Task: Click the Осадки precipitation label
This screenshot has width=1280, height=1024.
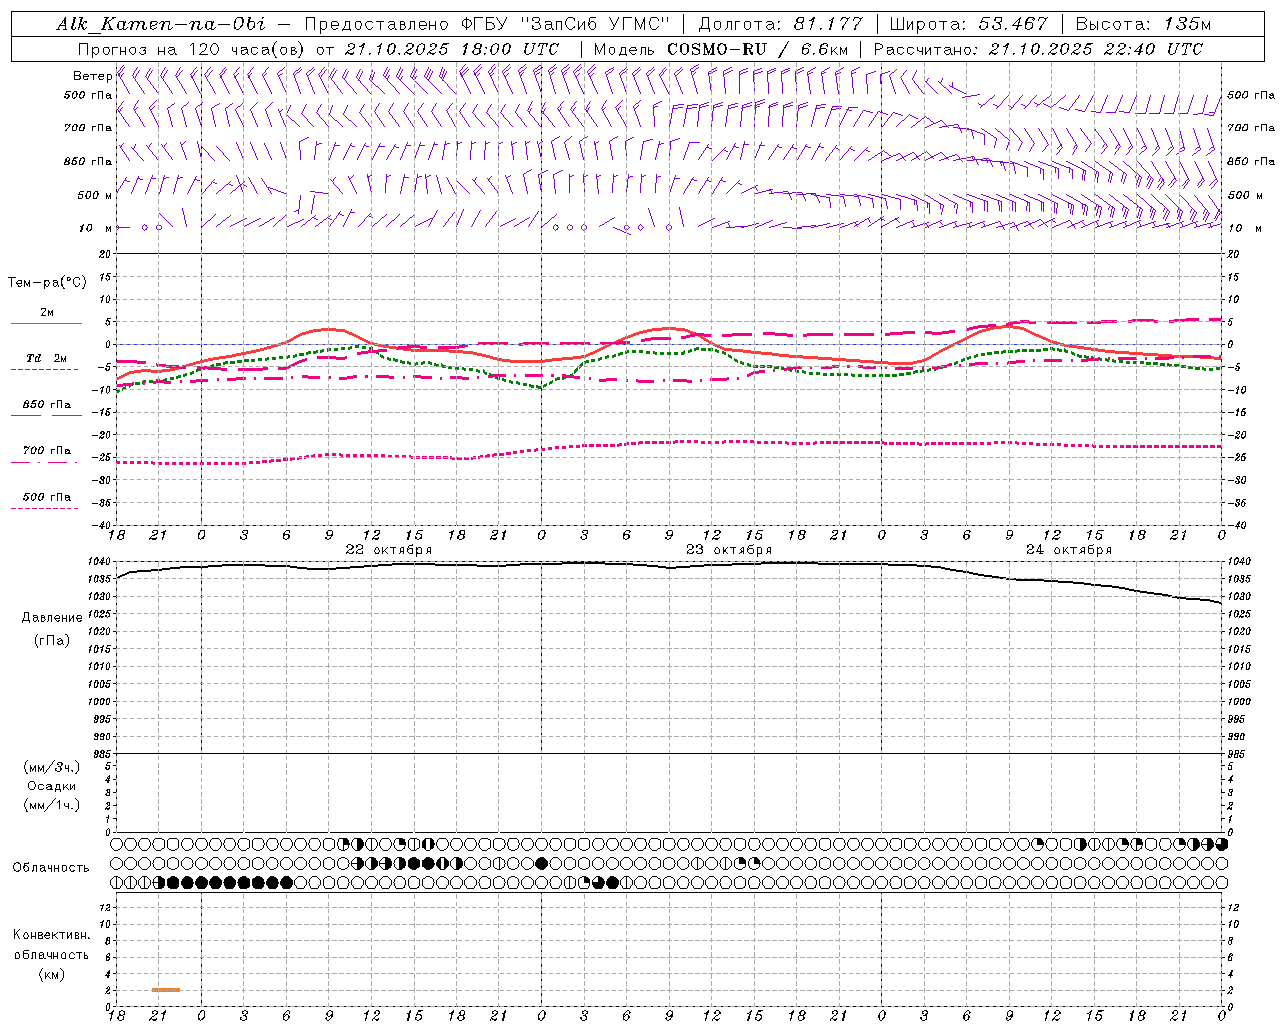Action: coord(52,786)
